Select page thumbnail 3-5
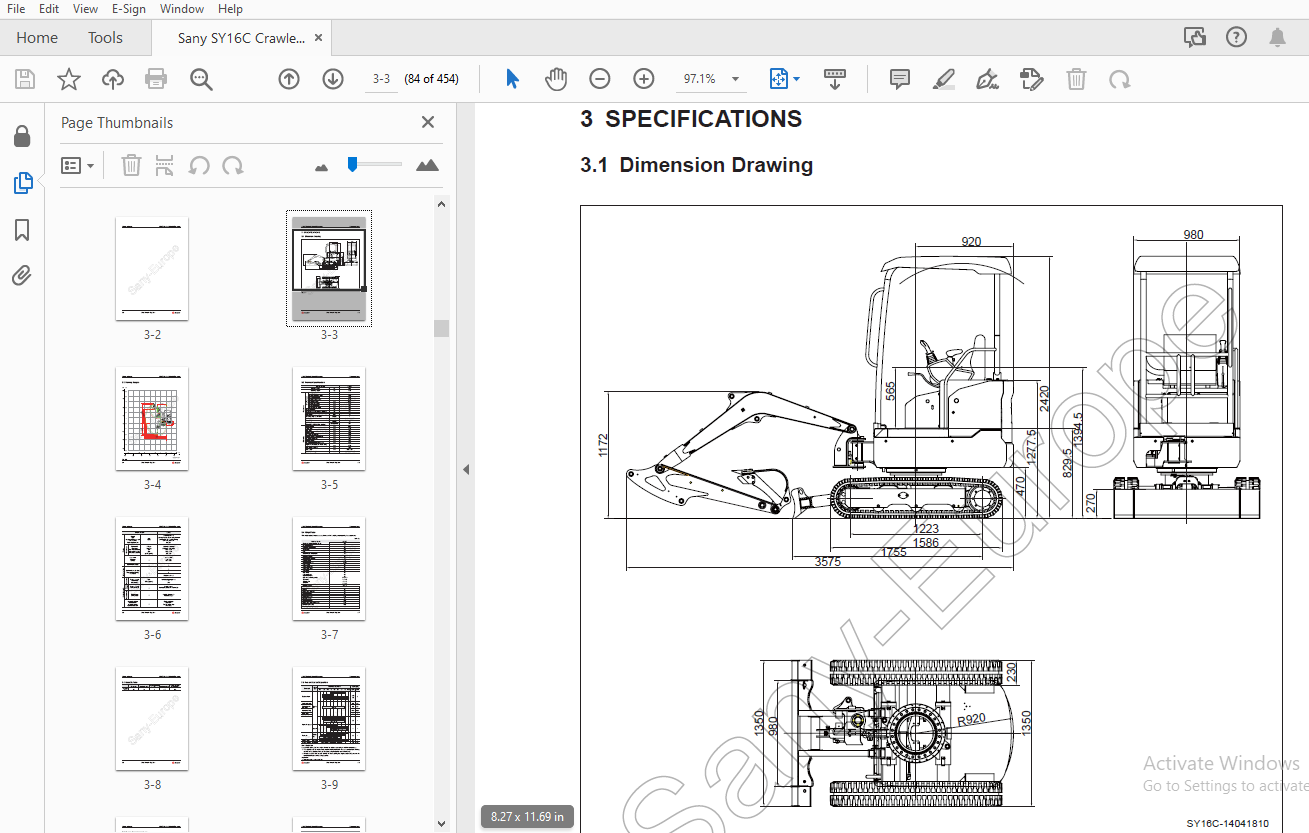1309x833 pixels. point(329,419)
